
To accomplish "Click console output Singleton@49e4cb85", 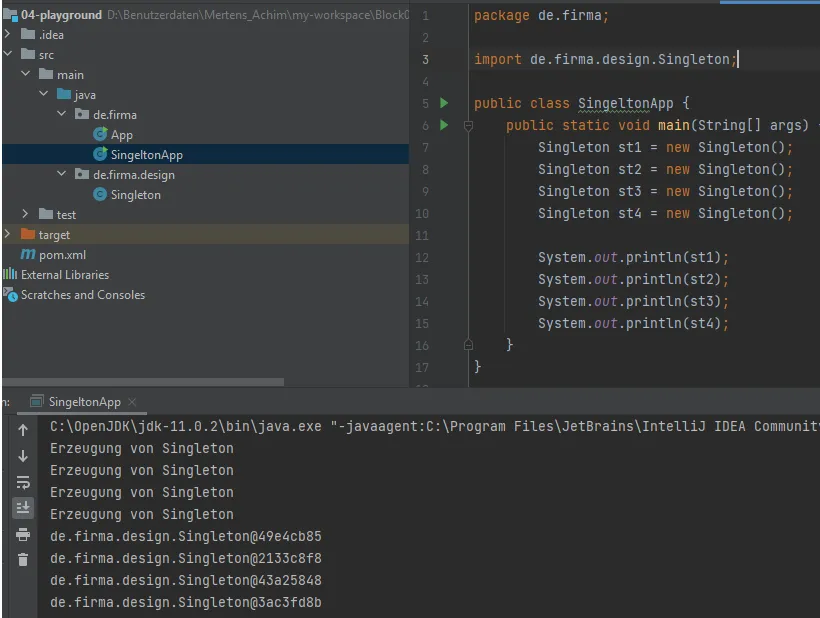I will (186, 536).
